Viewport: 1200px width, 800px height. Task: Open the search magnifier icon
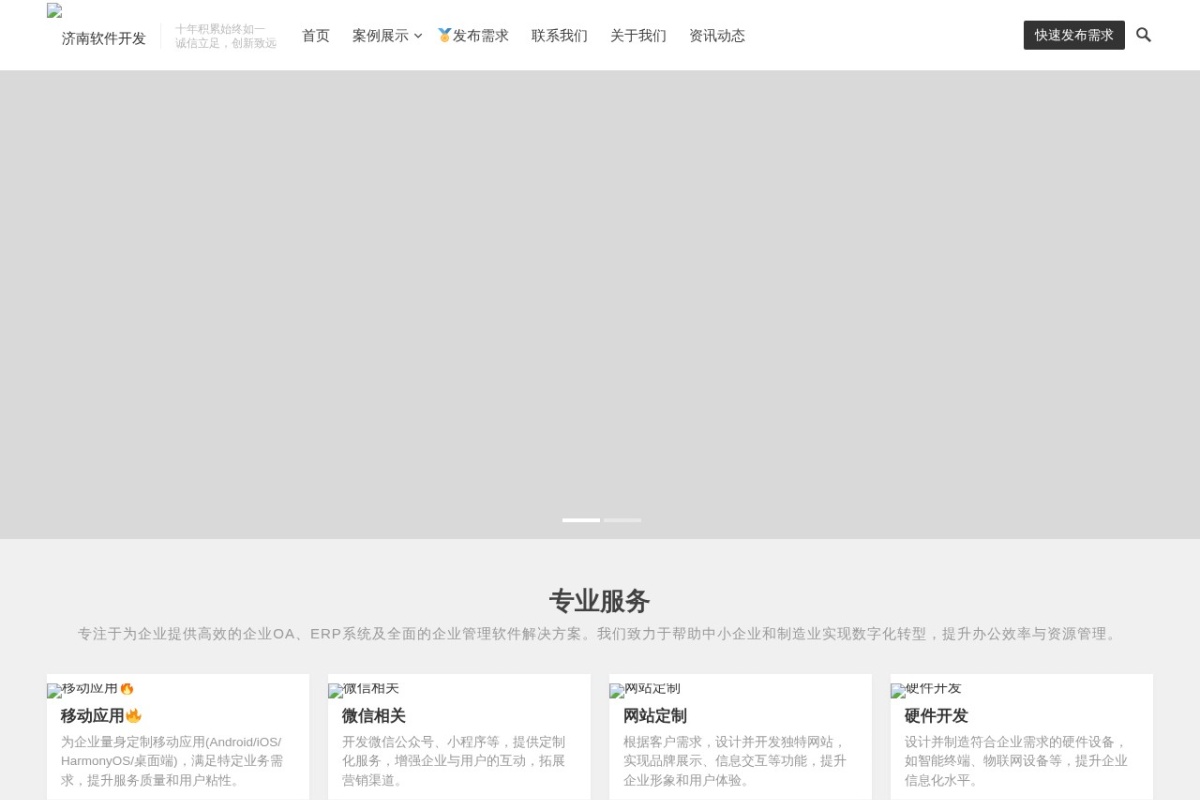(1143, 35)
